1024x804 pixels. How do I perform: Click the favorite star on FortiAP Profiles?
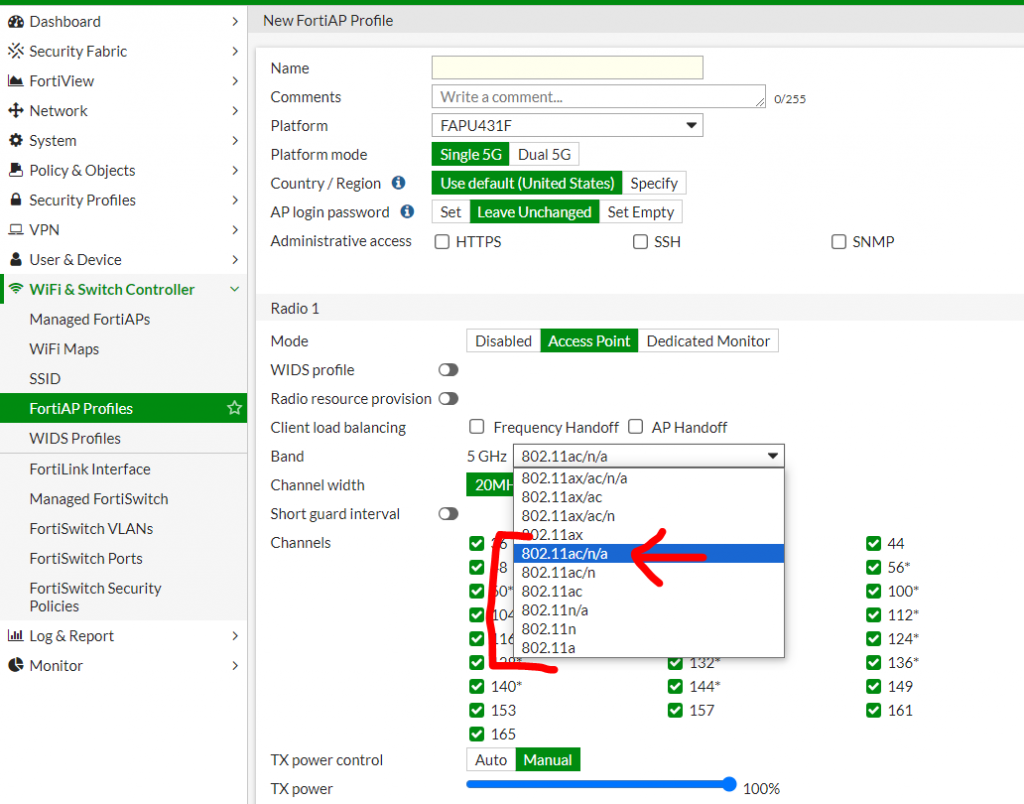234,408
